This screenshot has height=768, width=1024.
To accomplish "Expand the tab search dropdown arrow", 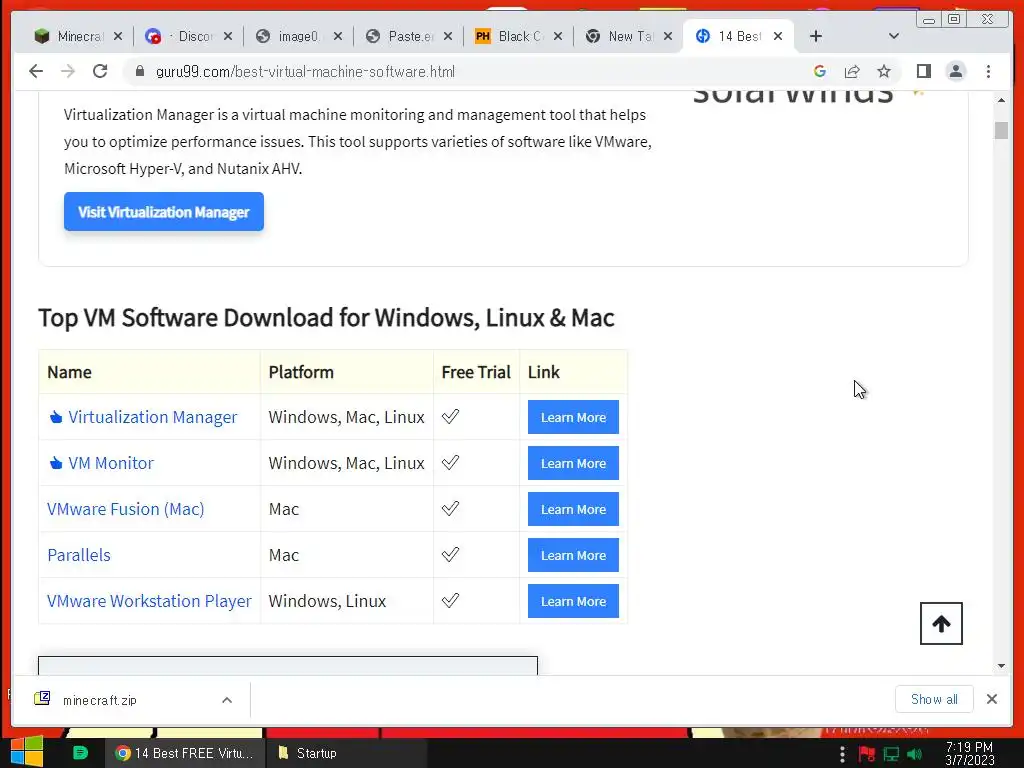I will pos(894,37).
